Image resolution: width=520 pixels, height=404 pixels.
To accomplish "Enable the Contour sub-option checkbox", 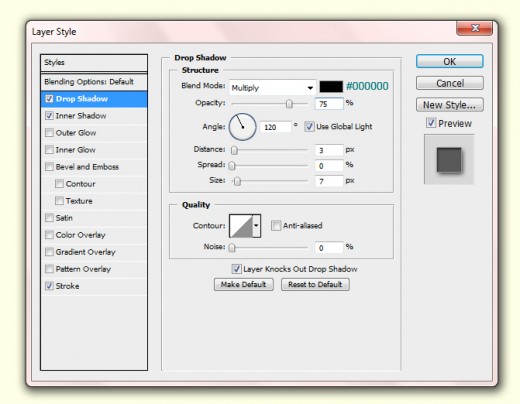I will [59, 184].
